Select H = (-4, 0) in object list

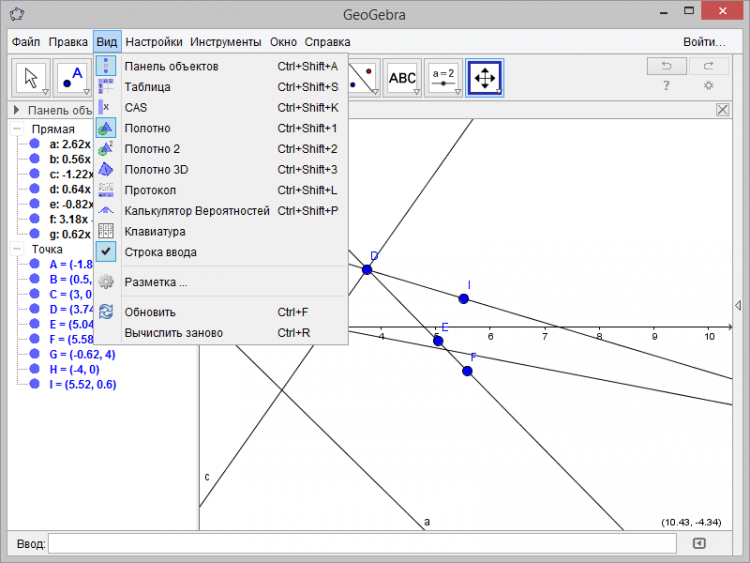click(x=74, y=369)
